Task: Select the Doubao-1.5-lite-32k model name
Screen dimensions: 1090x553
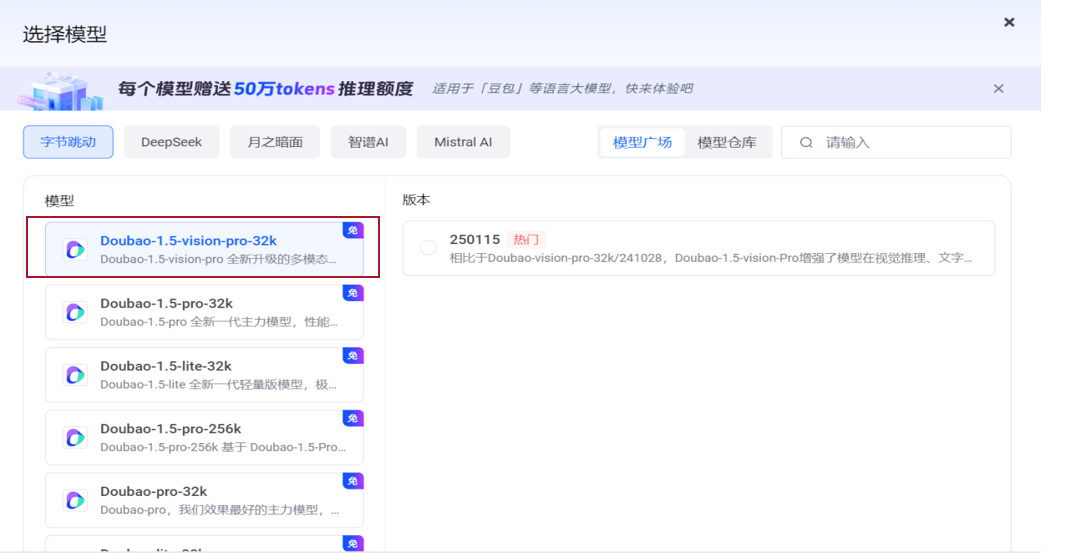Action: 165,365
